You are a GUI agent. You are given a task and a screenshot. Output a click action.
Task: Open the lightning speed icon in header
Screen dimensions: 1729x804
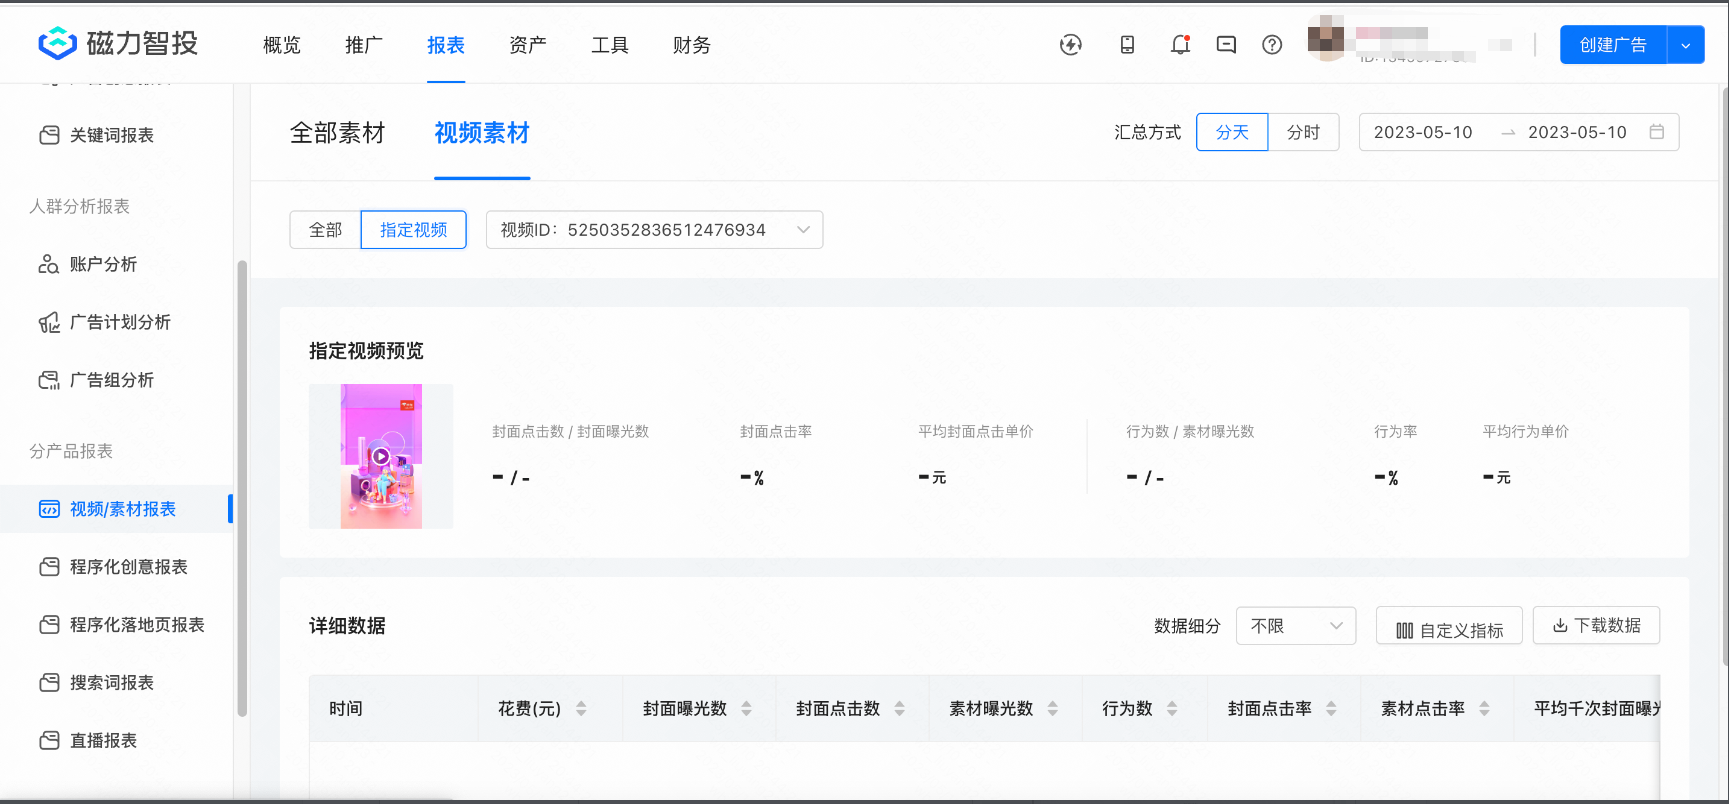pyautogui.click(x=1071, y=44)
